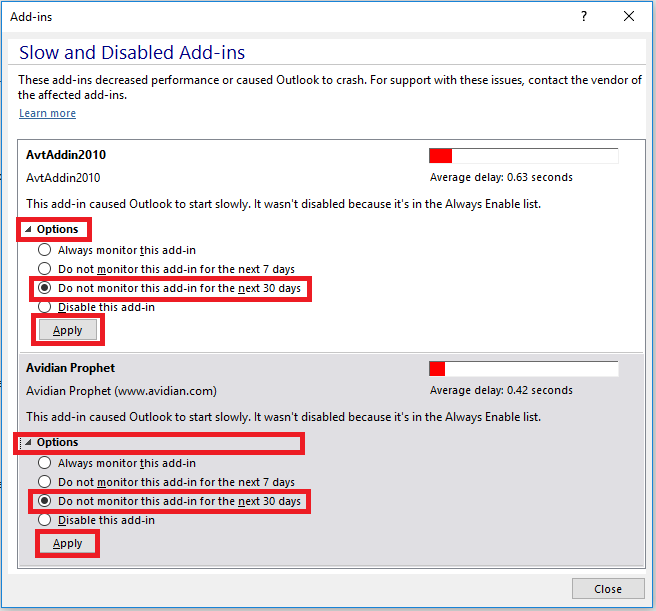The width and height of the screenshot is (656, 611).
Task: Click the 'Slow and Disabled Add-ins' title
Action: click(x=132, y=53)
